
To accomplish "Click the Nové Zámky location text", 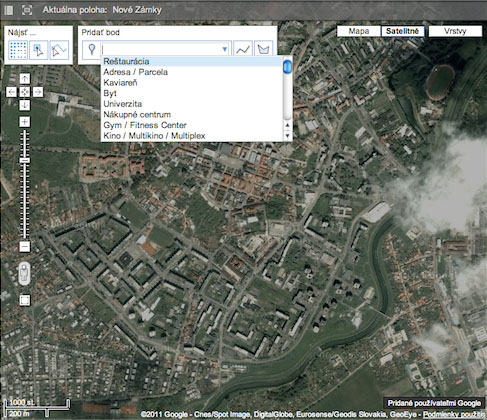I will coord(137,10).
